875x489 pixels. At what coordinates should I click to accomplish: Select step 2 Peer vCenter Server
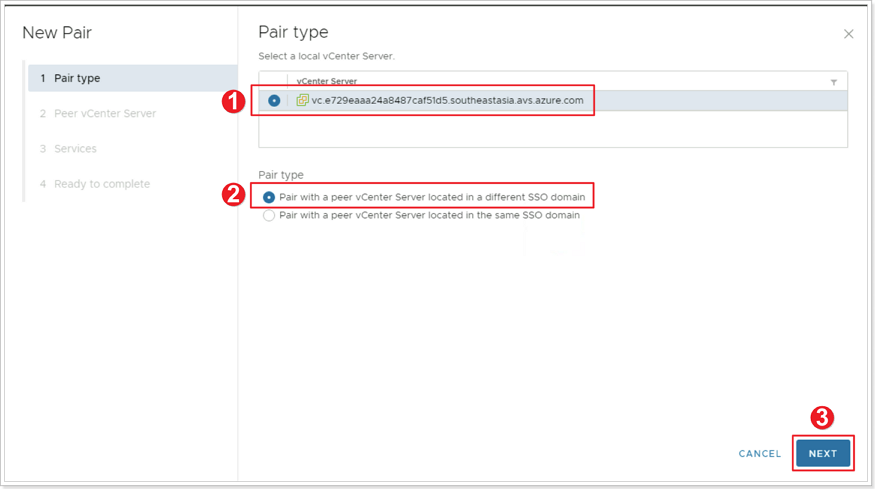(x=98, y=113)
